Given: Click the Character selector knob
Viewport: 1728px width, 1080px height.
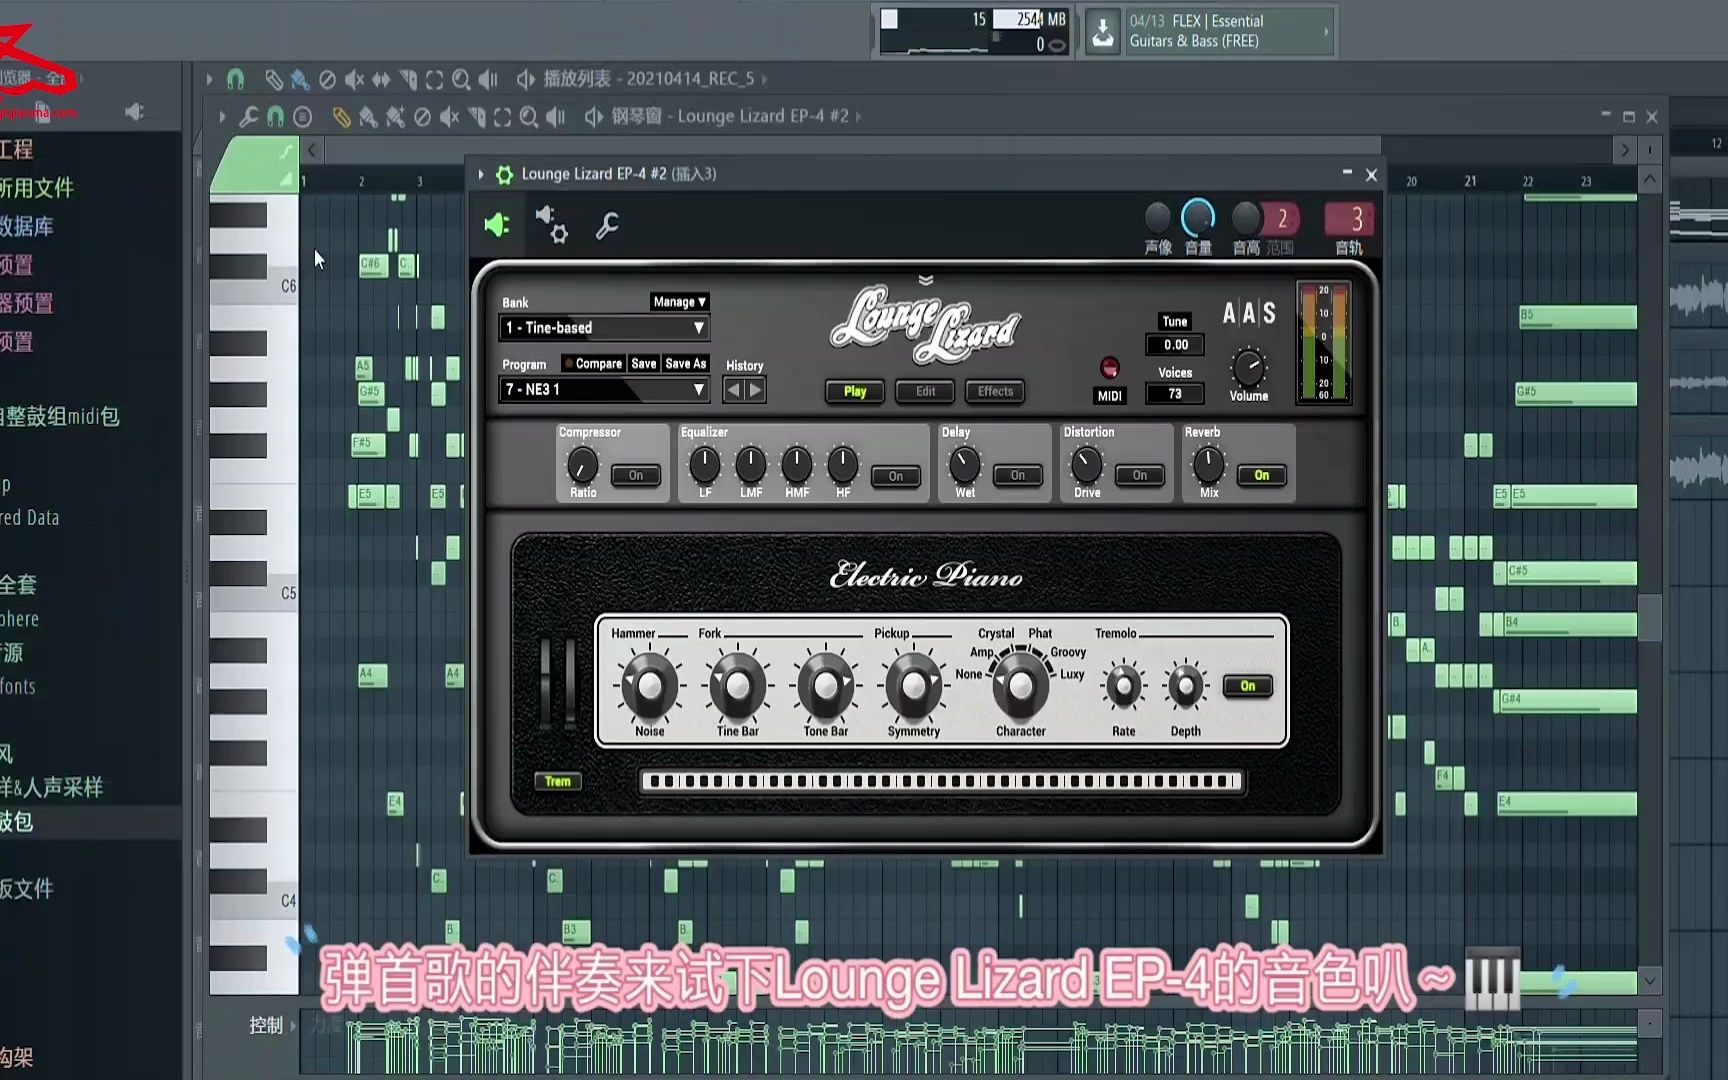Looking at the screenshot, I should [x=1020, y=686].
